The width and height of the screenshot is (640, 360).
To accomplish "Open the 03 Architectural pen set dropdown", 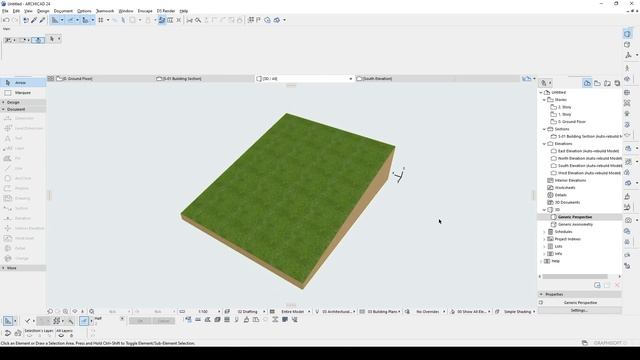I will coord(338,311).
